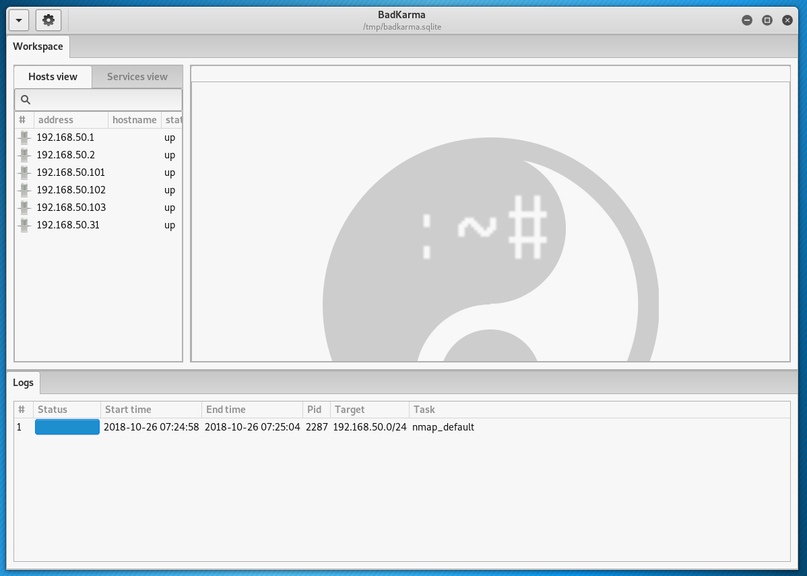
Task: Click the magnifier icon in the search box
Action: [x=26, y=100]
